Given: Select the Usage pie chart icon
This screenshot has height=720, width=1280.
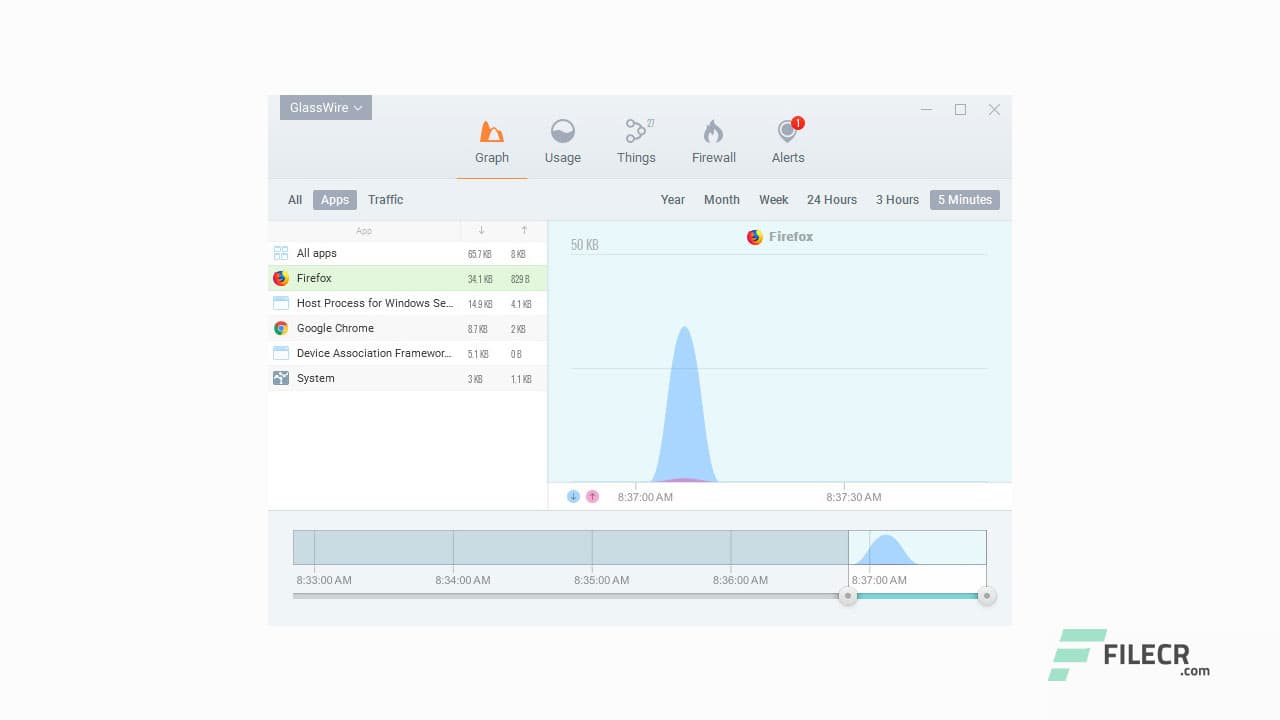Looking at the screenshot, I should [562, 131].
